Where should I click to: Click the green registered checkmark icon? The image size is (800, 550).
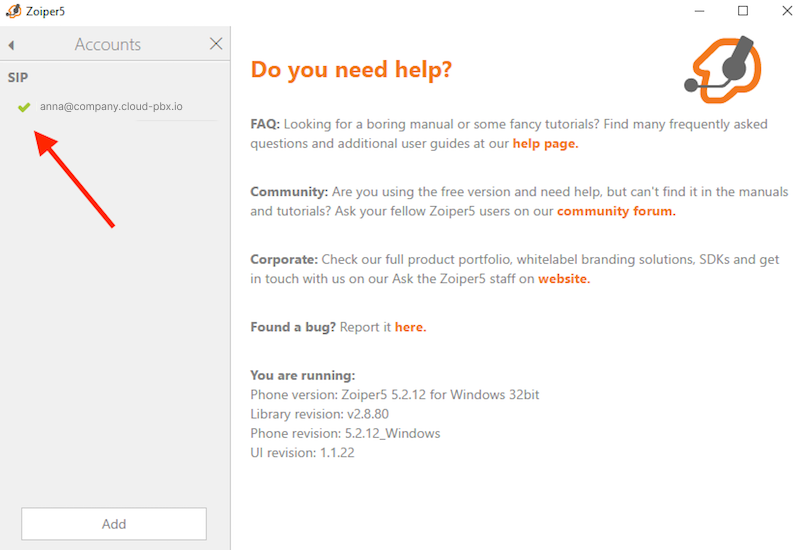pos(24,107)
